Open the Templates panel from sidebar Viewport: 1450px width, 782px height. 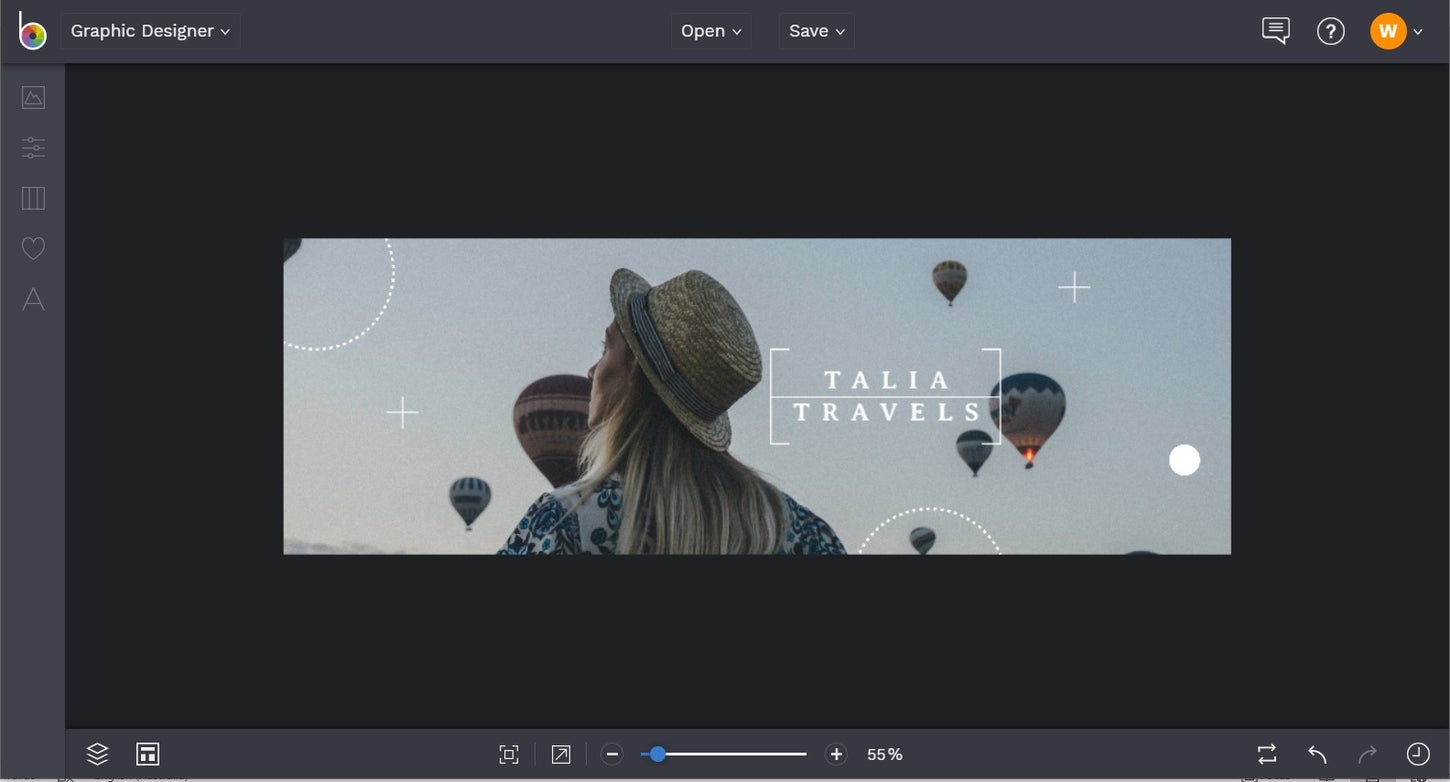(x=32, y=198)
